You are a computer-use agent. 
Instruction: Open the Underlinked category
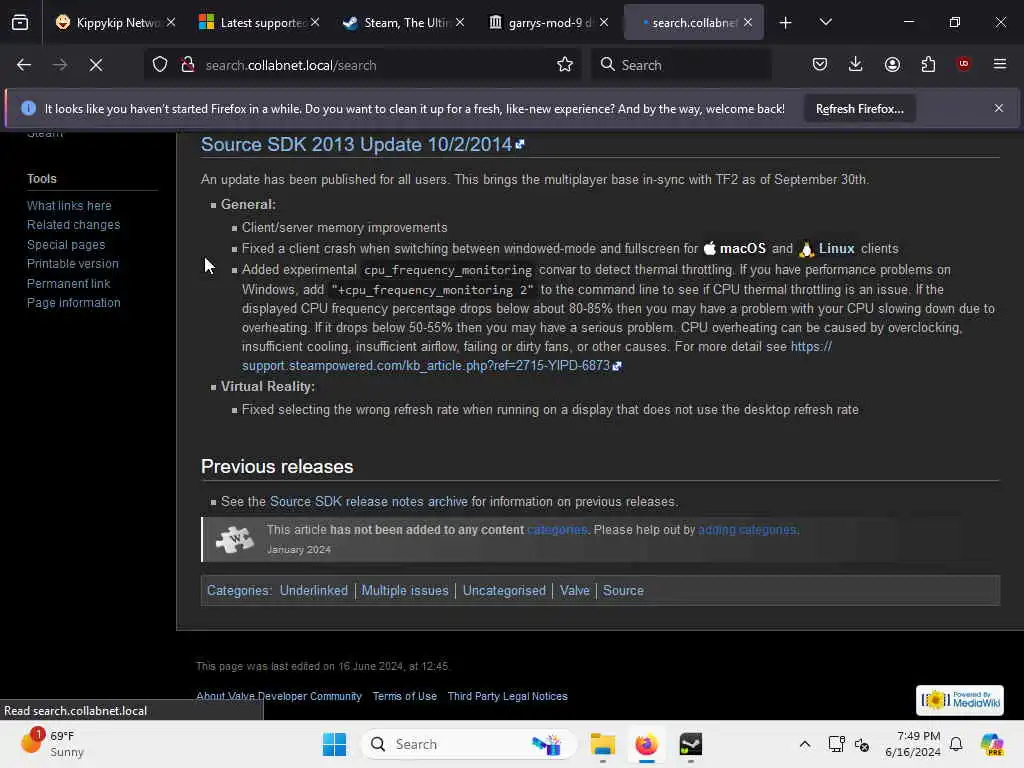pyautogui.click(x=313, y=590)
